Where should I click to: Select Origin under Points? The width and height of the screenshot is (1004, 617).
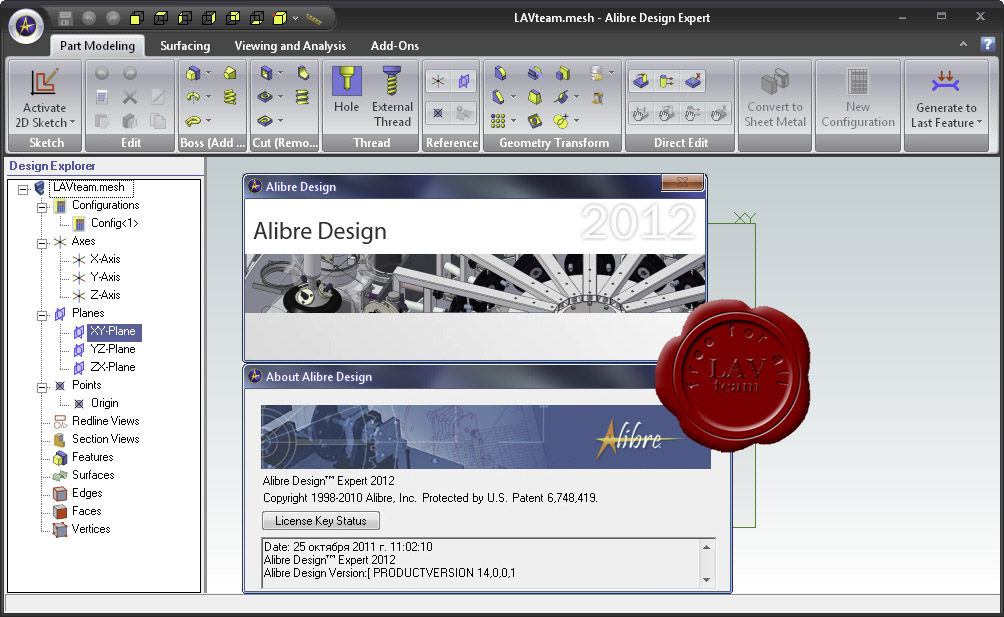(104, 403)
